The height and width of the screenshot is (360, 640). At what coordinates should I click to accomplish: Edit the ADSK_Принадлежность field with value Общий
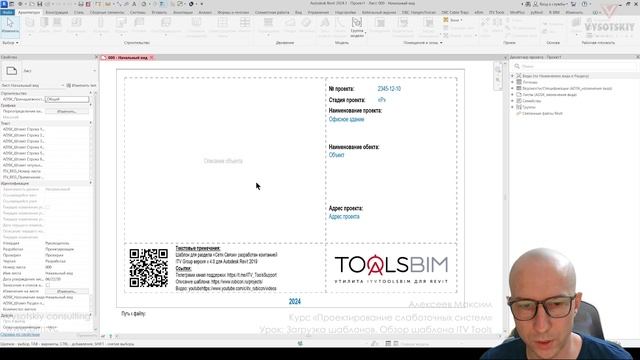click(x=67, y=99)
